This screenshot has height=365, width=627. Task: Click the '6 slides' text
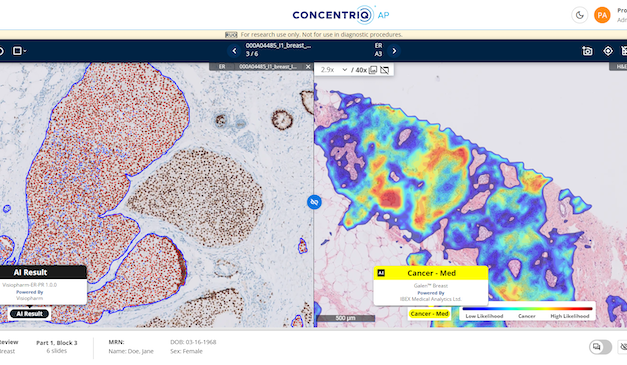pyautogui.click(x=57, y=351)
